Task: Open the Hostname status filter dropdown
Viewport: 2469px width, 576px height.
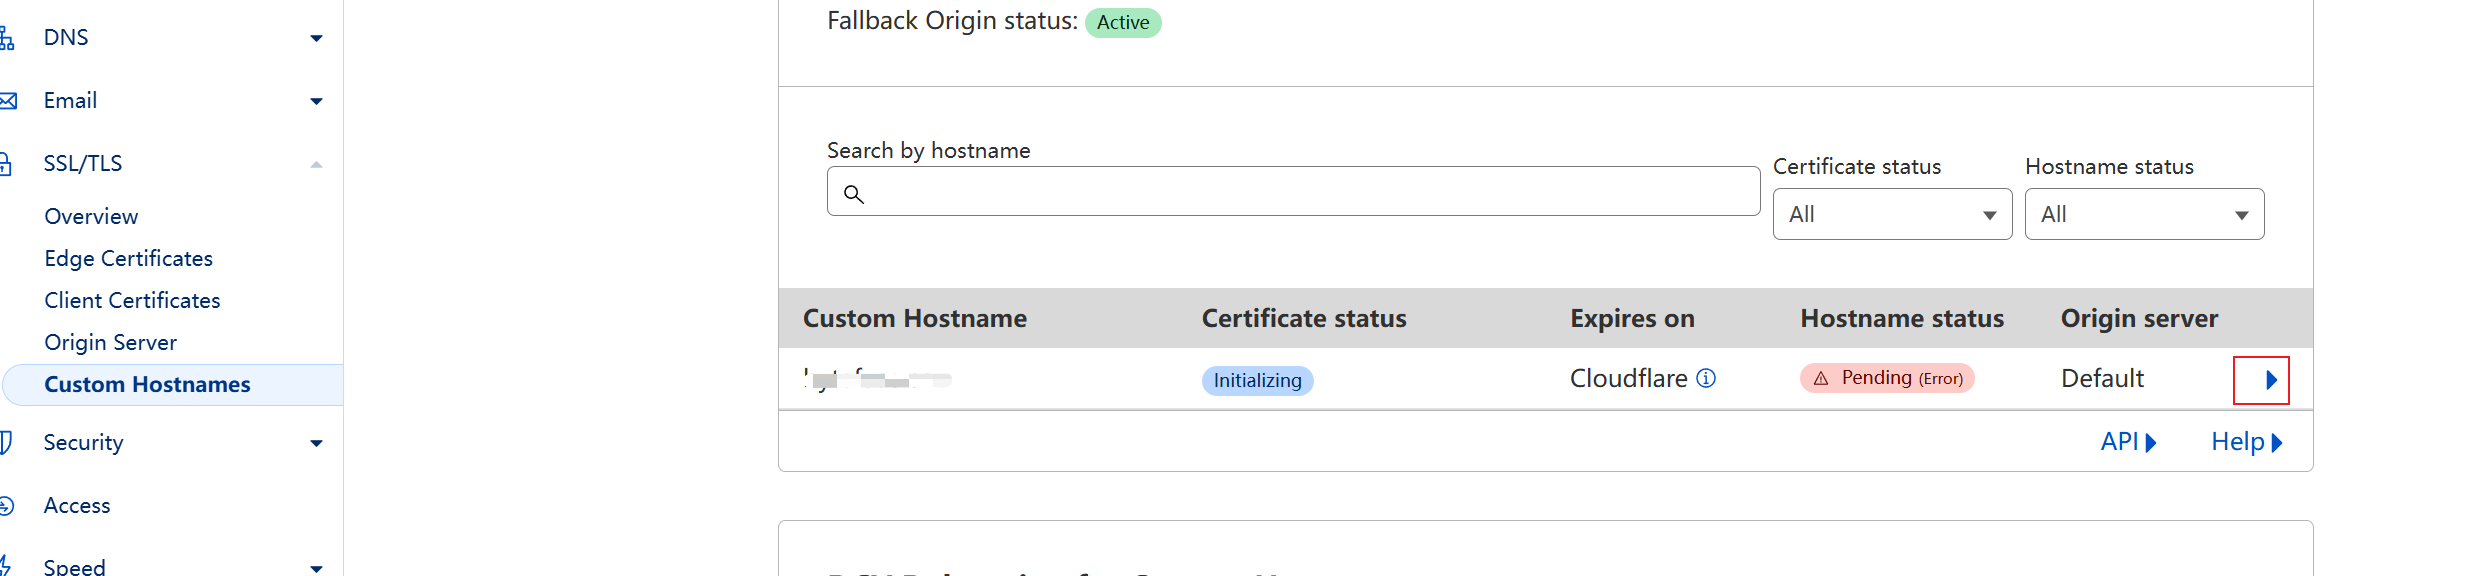Action: tap(2143, 214)
